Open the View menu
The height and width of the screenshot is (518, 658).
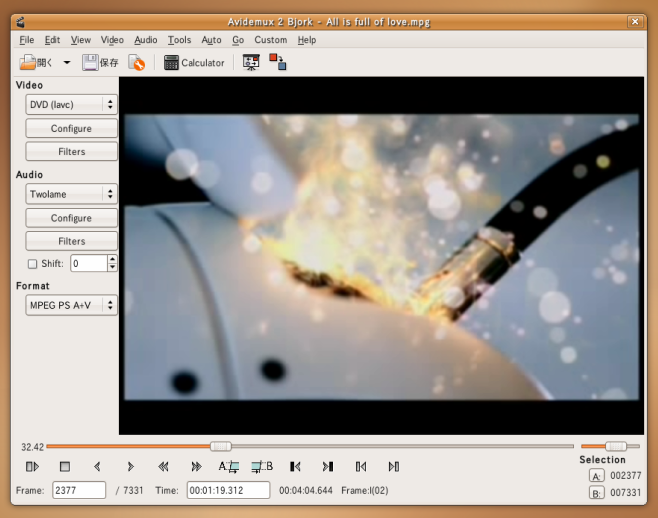(81, 40)
